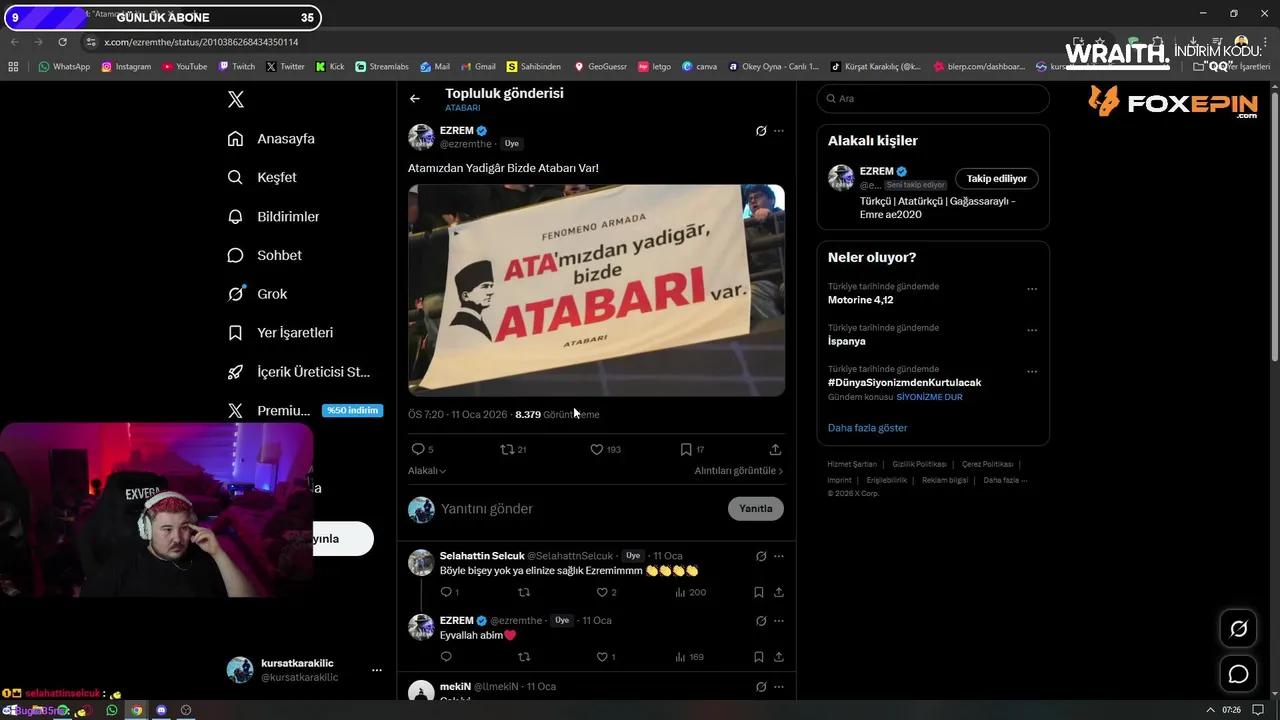Open the reply icon on the main post

coord(418,450)
